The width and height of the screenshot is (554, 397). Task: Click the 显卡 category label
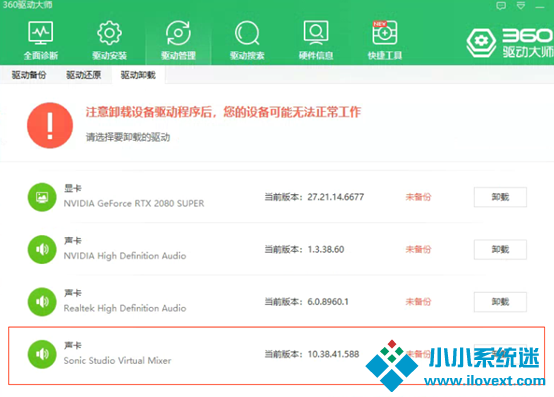pyautogui.click(x=72, y=188)
